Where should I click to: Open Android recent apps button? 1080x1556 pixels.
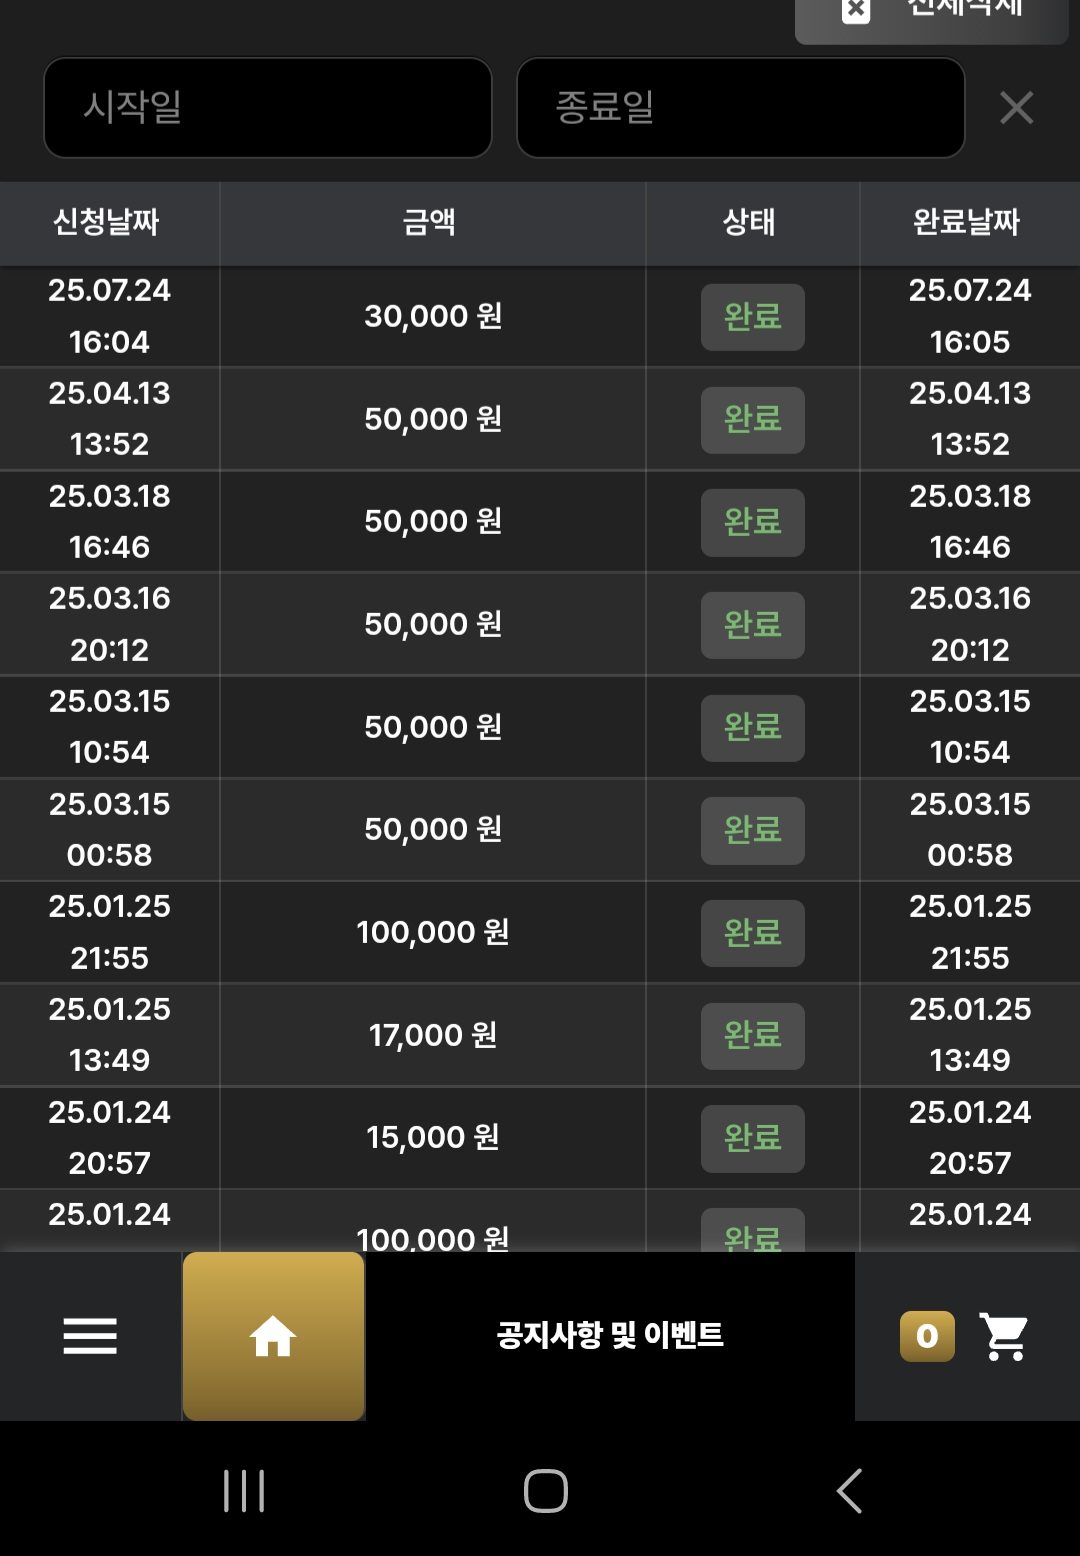click(244, 1491)
